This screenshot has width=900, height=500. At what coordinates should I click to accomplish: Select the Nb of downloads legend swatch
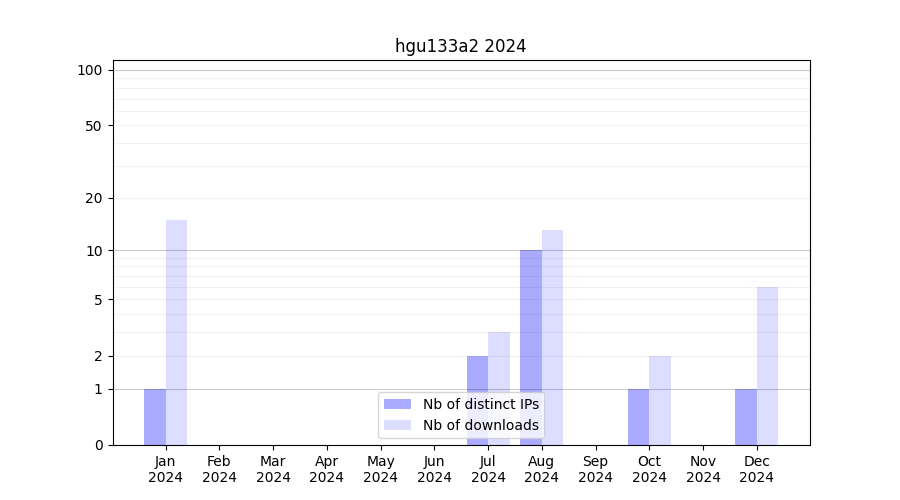click(397, 425)
